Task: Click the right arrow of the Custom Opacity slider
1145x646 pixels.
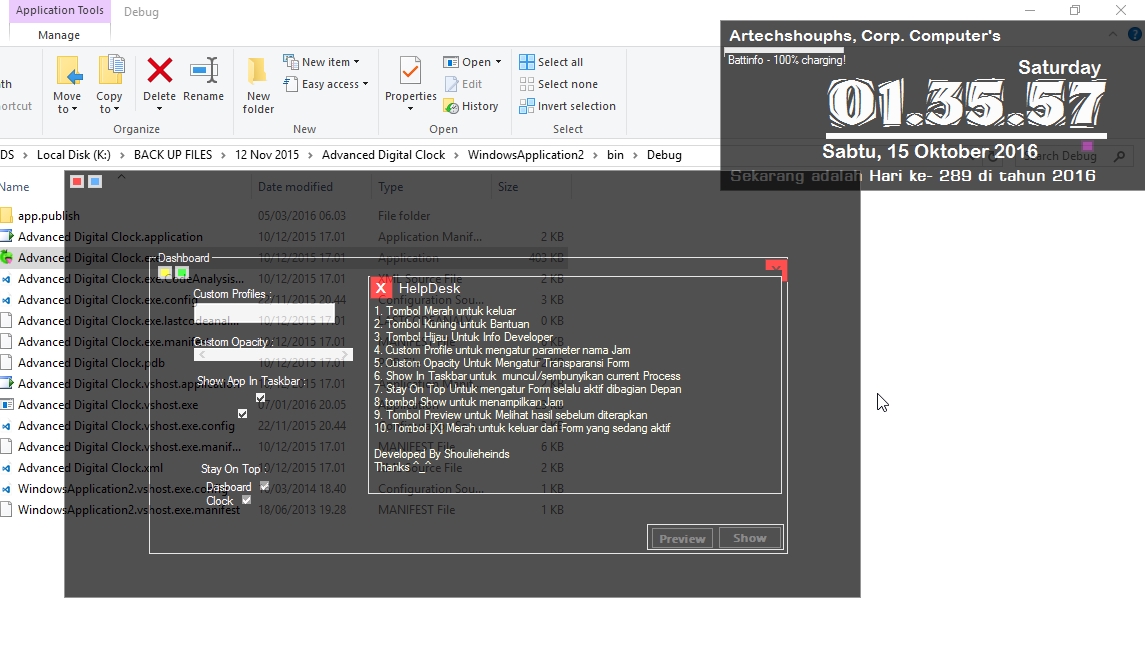Action: 345,355
